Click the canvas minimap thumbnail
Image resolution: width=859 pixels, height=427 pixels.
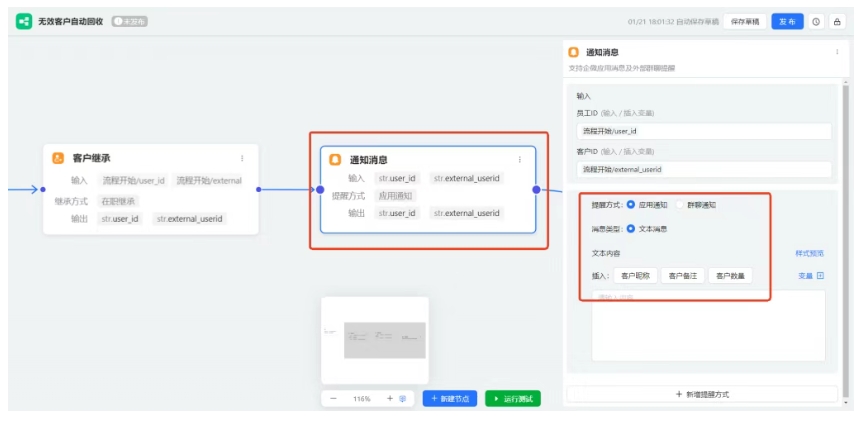click(x=375, y=340)
